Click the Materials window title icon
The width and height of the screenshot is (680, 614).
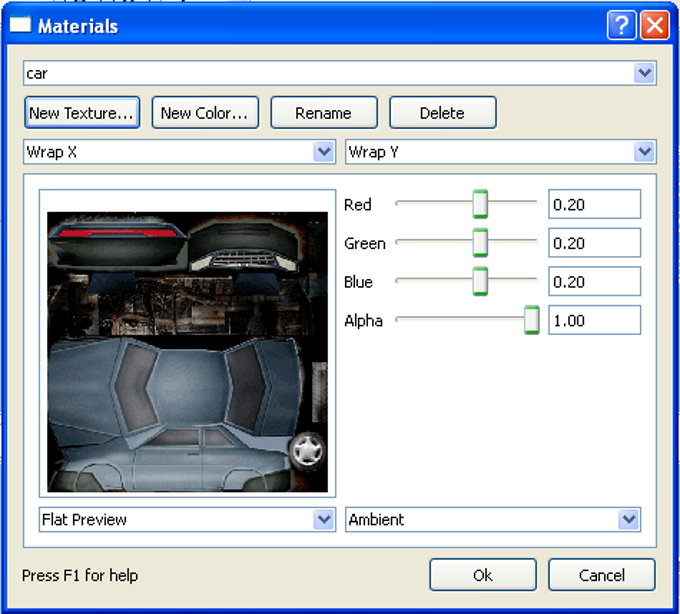click(x=20, y=24)
